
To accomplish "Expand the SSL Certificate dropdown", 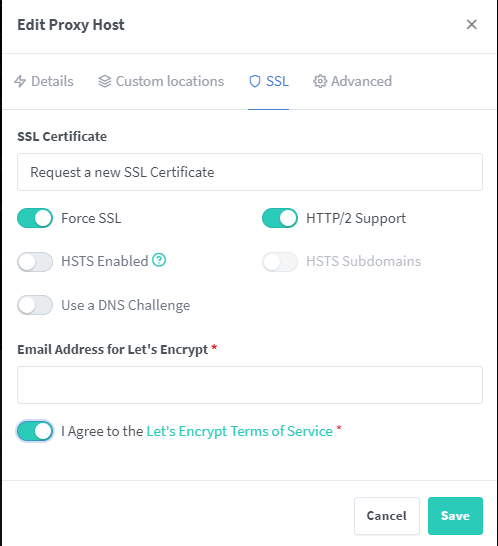I will (x=250, y=172).
